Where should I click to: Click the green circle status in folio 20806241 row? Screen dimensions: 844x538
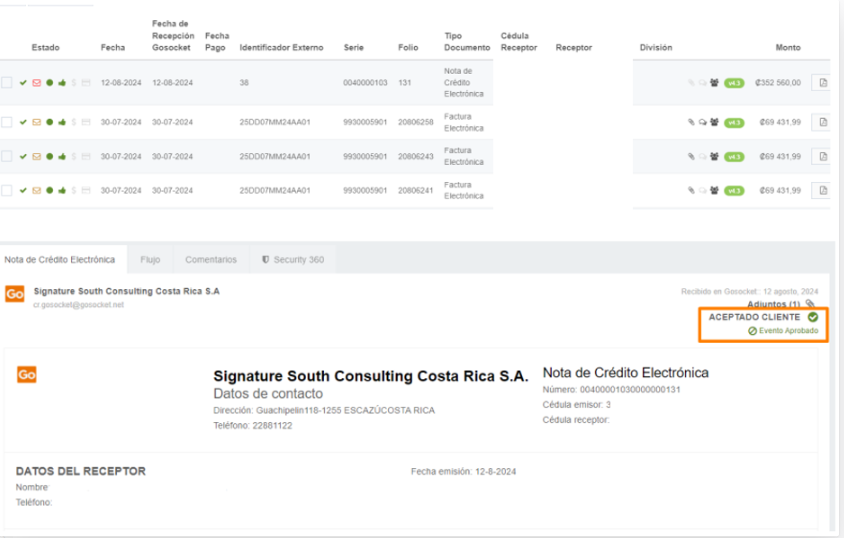click(x=50, y=190)
